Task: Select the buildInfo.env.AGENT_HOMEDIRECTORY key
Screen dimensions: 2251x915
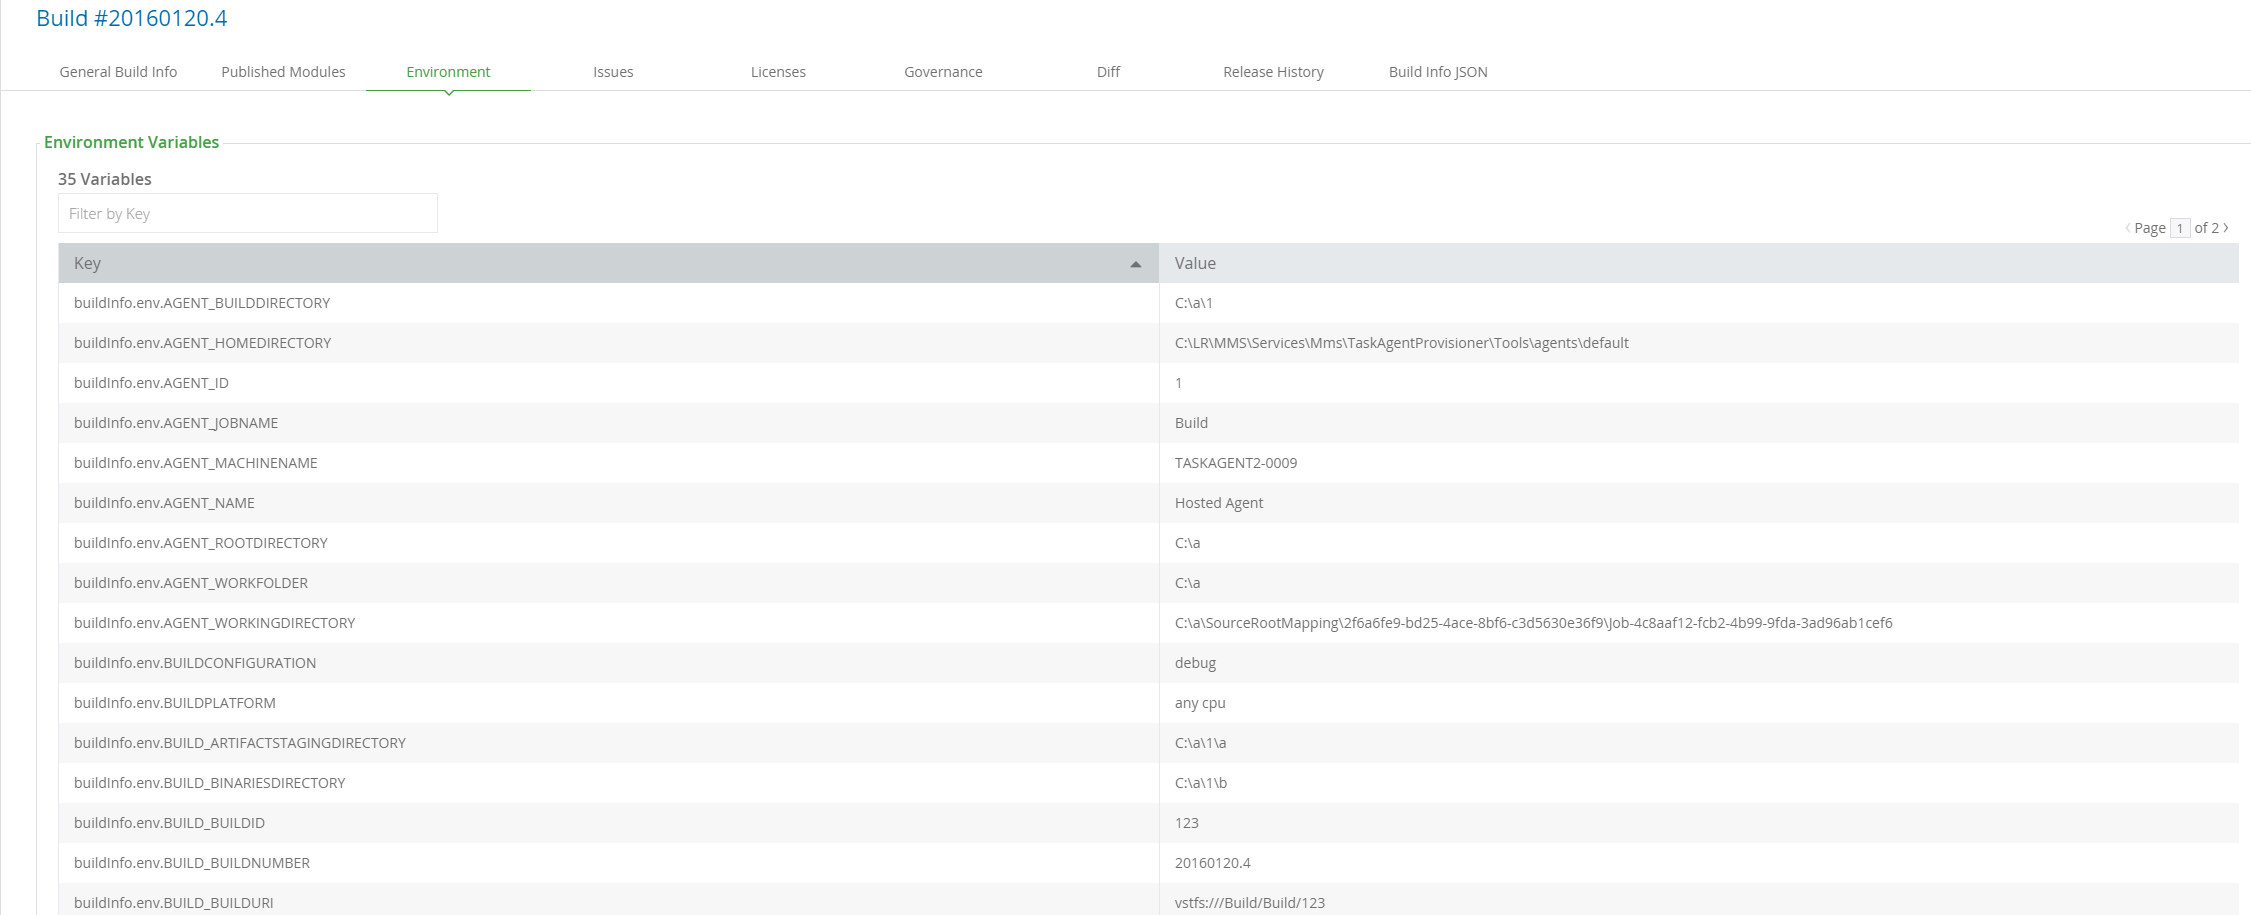Action: pyautogui.click(x=203, y=343)
